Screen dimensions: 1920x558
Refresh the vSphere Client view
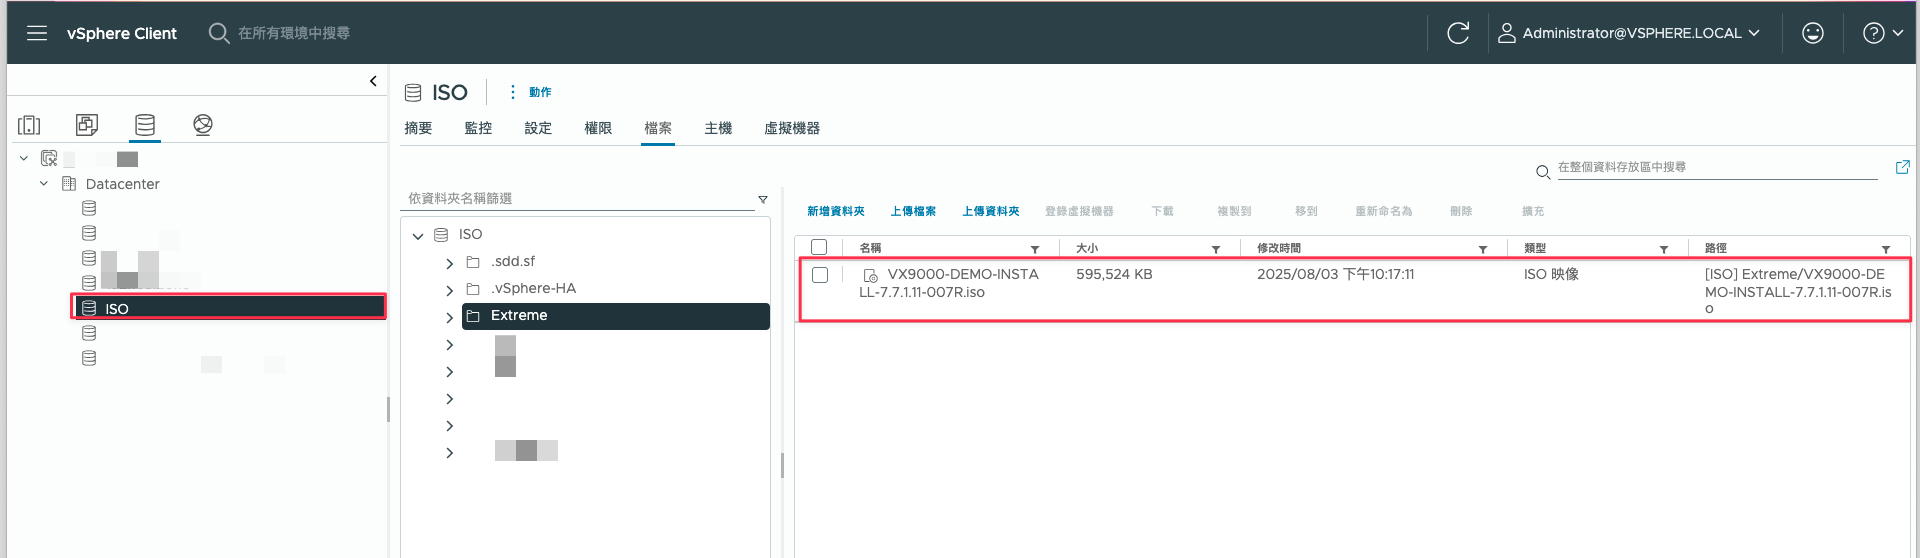pos(1458,33)
